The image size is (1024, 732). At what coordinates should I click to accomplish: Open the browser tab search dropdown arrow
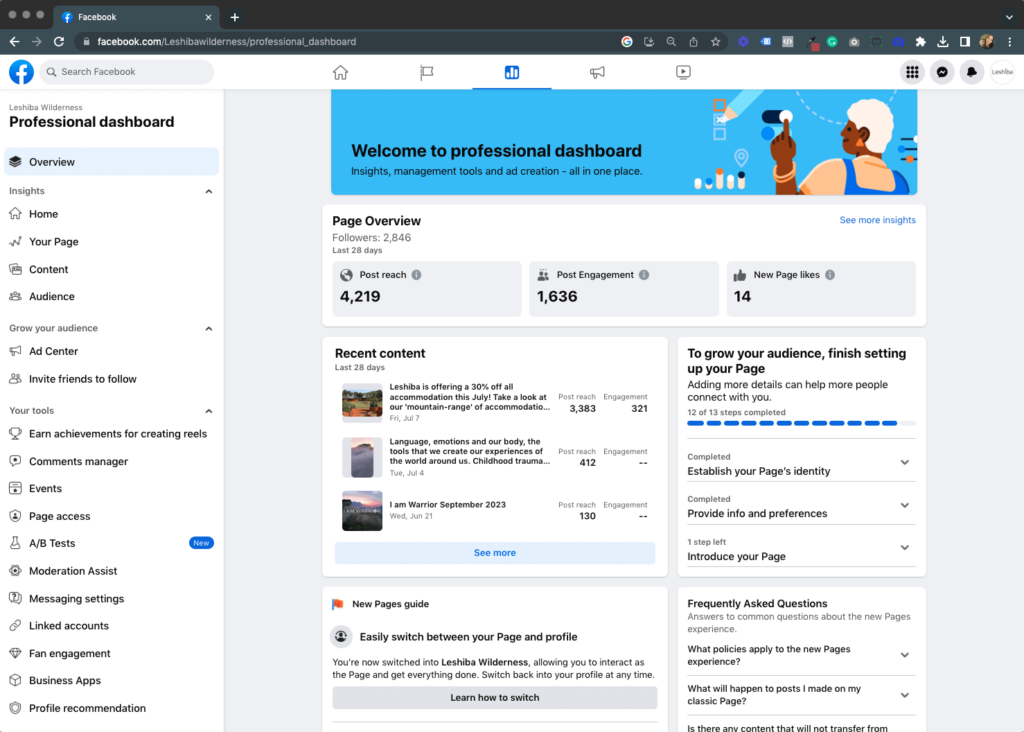tap(1009, 17)
